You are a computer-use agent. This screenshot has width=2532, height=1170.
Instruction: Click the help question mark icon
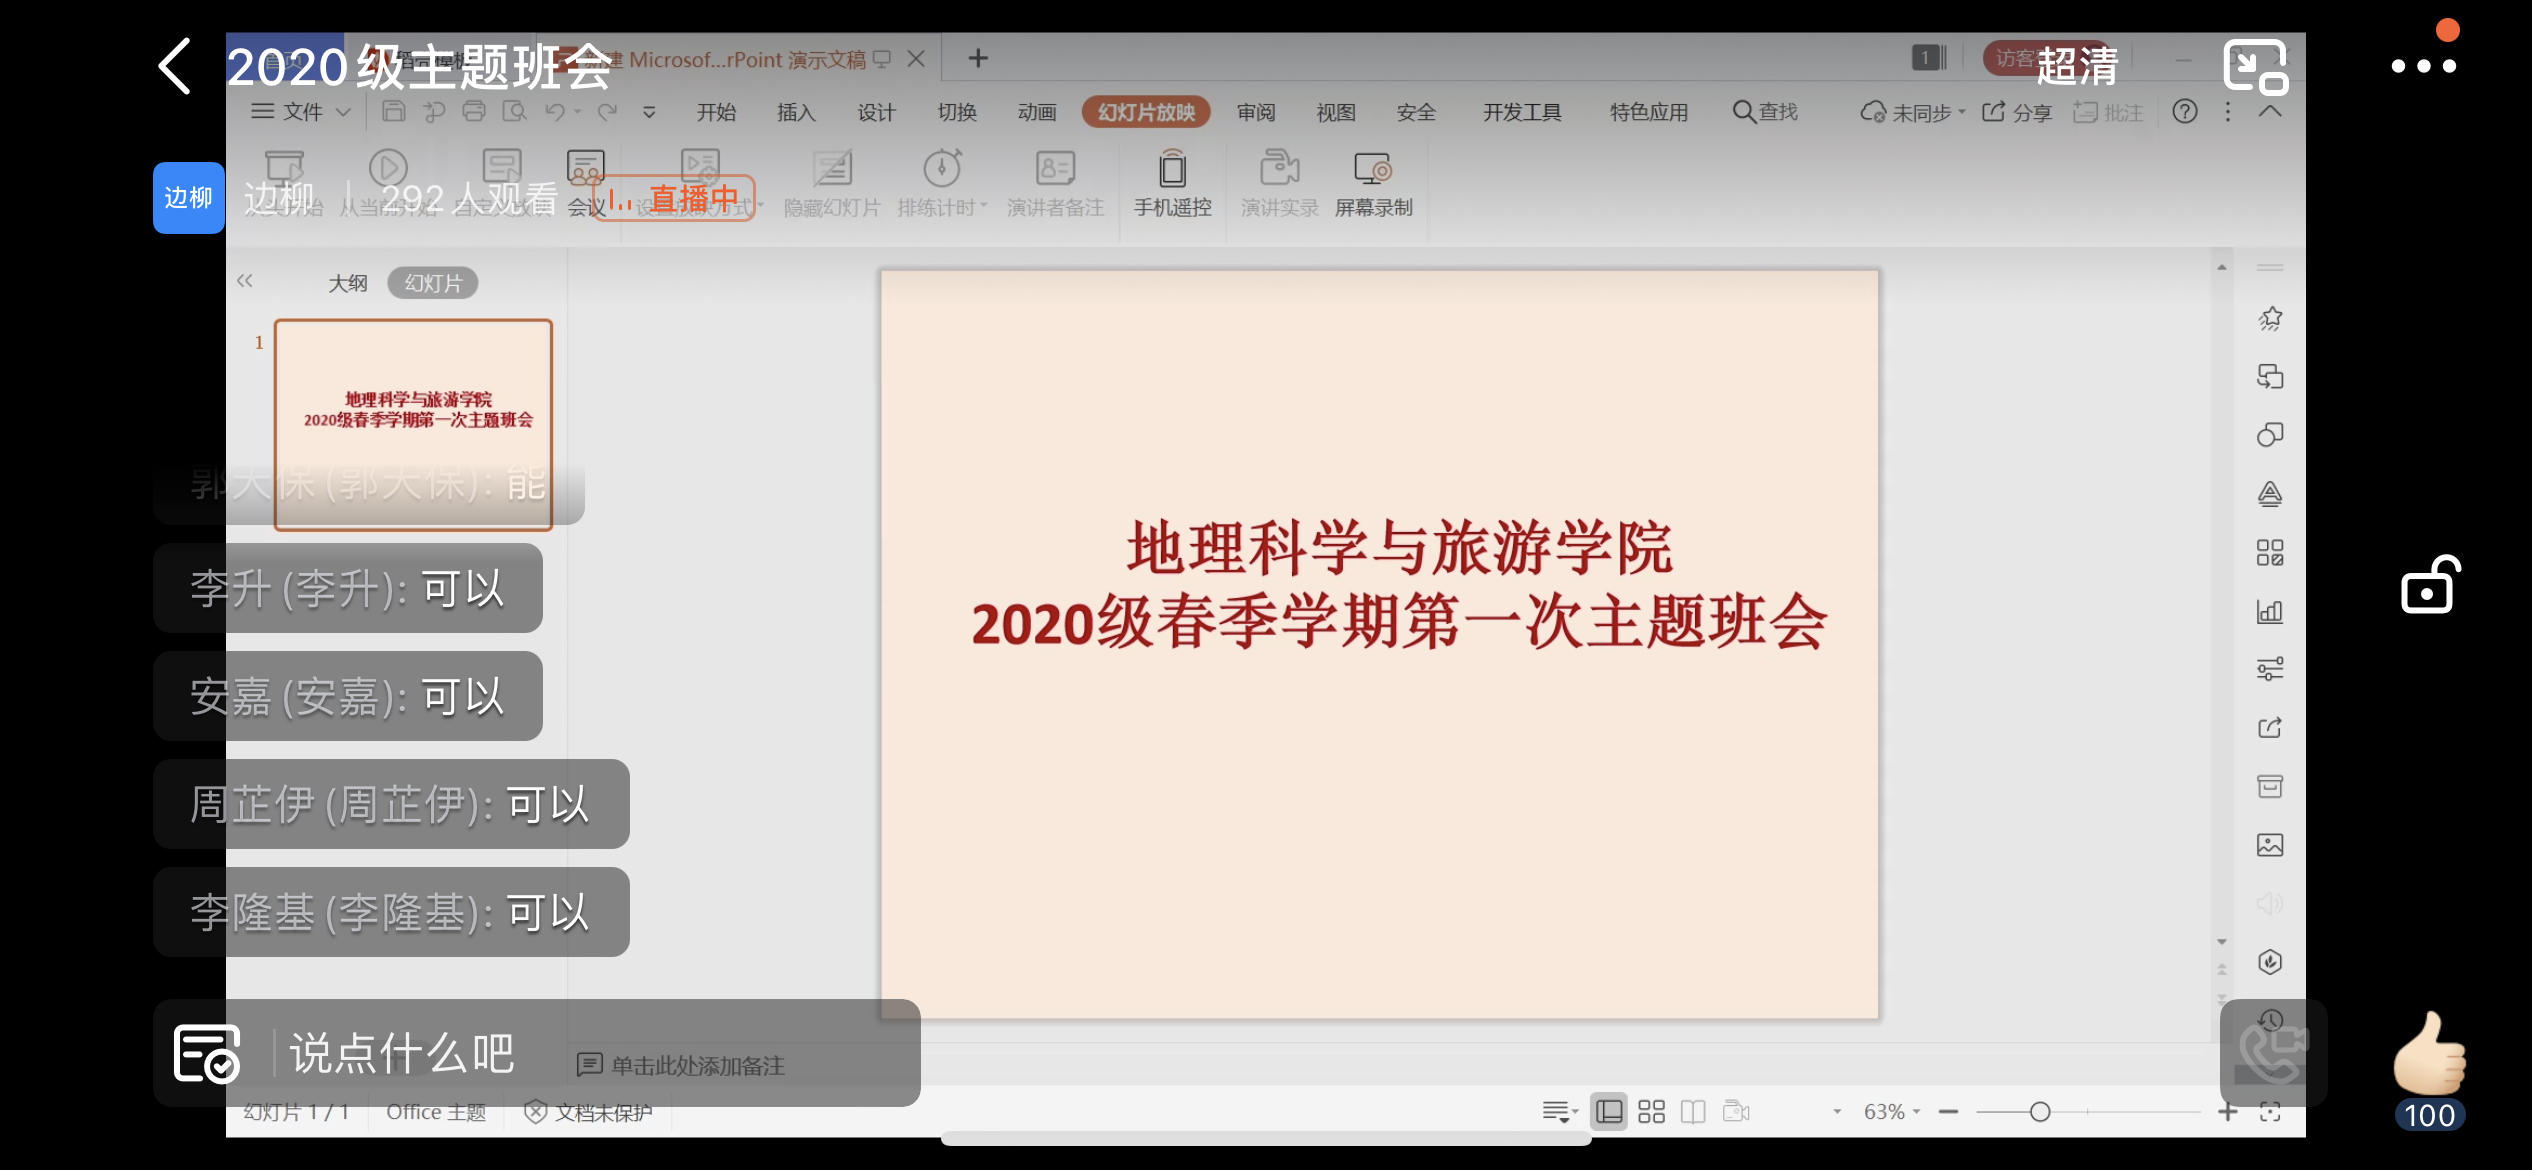[2185, 111]
